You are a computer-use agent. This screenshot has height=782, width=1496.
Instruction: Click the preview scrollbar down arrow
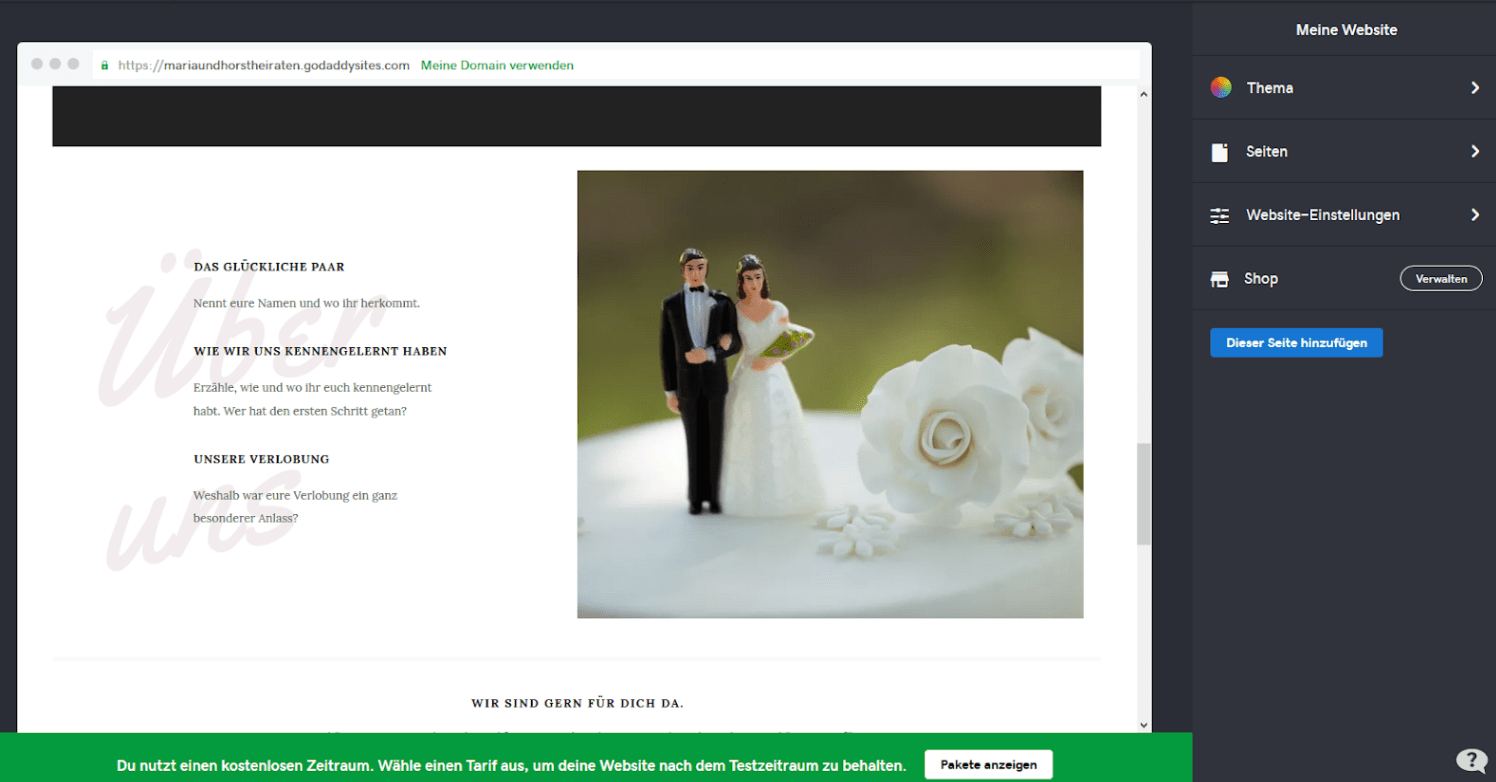click(x=1144, y=725)
